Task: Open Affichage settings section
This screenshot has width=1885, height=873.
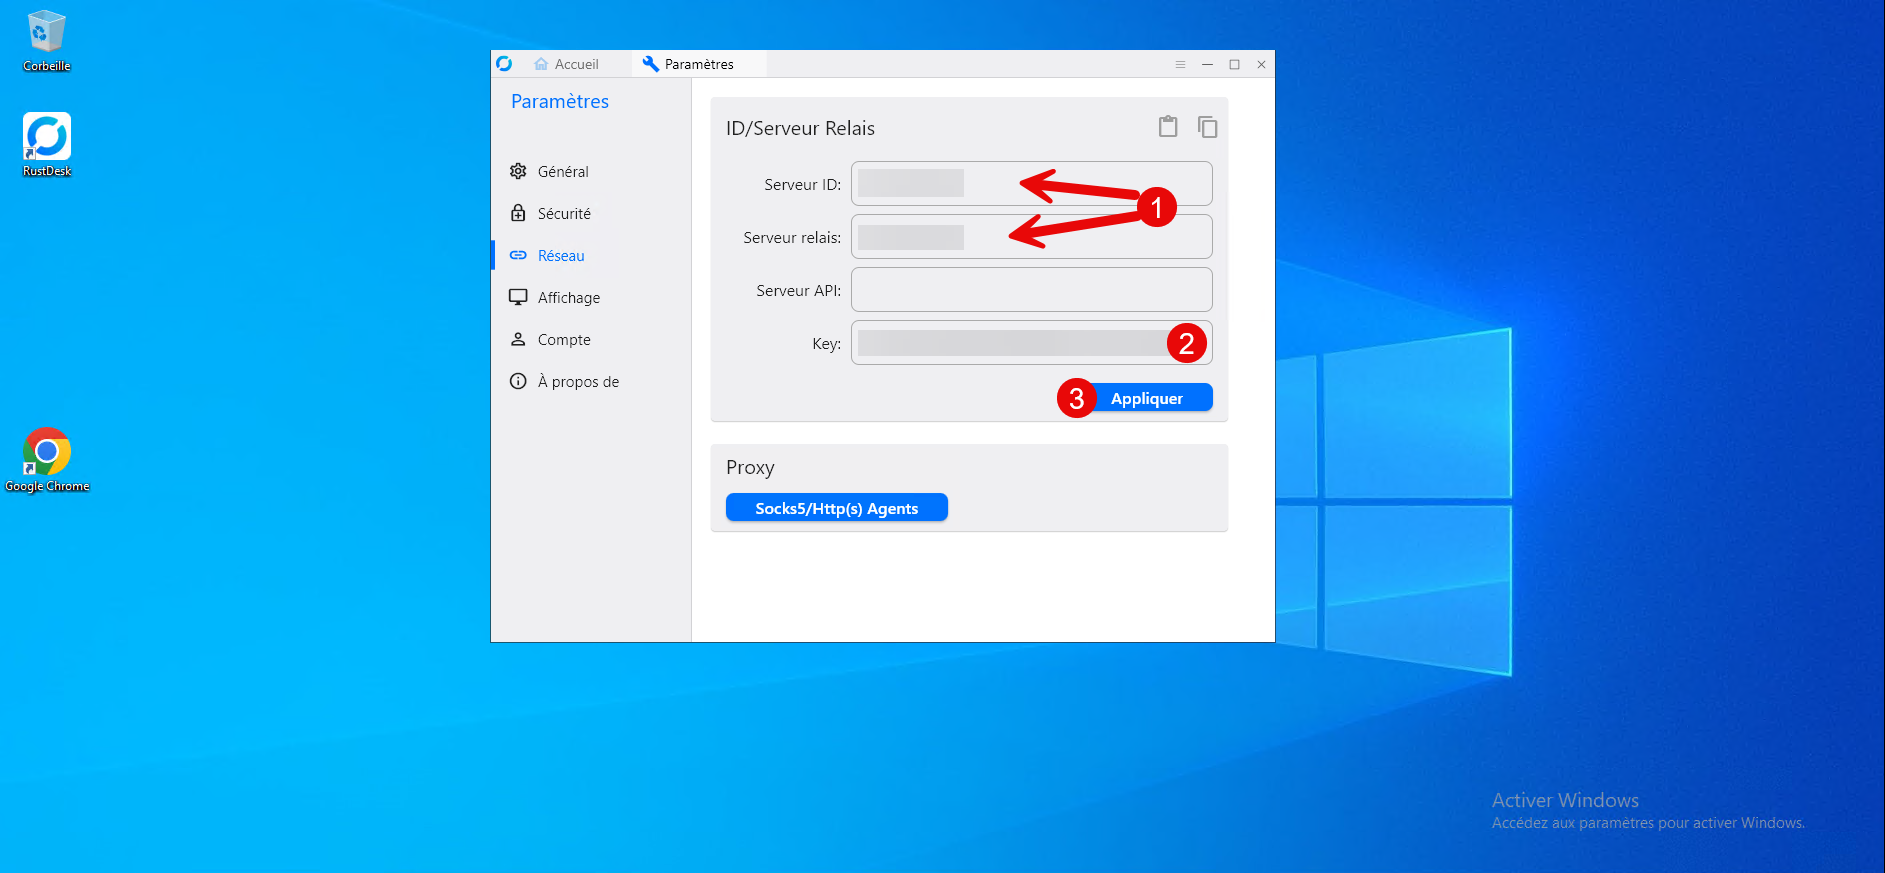Action: [x=568, y=298]
